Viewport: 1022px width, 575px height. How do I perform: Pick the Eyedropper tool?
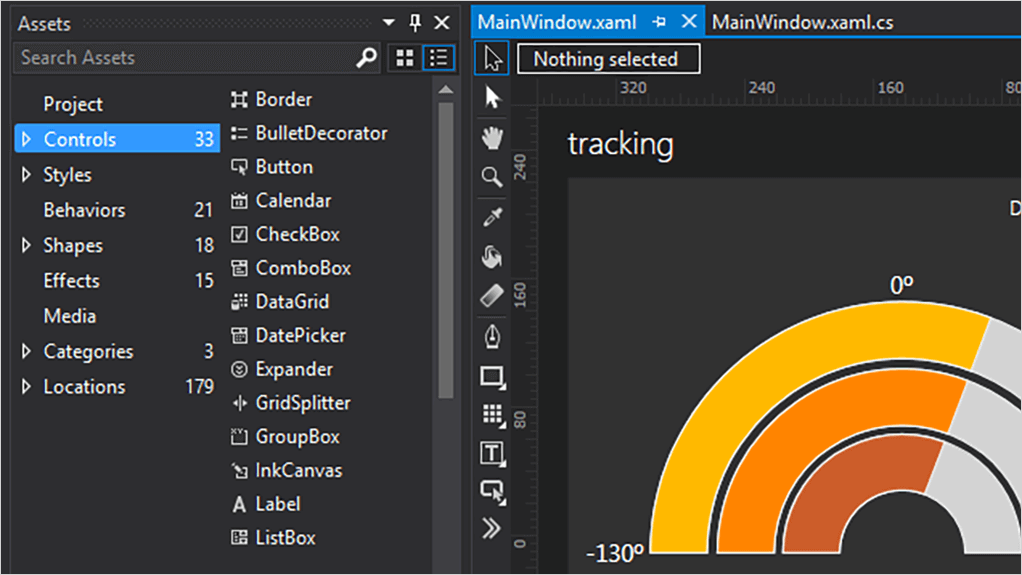(x=491, y=217)
